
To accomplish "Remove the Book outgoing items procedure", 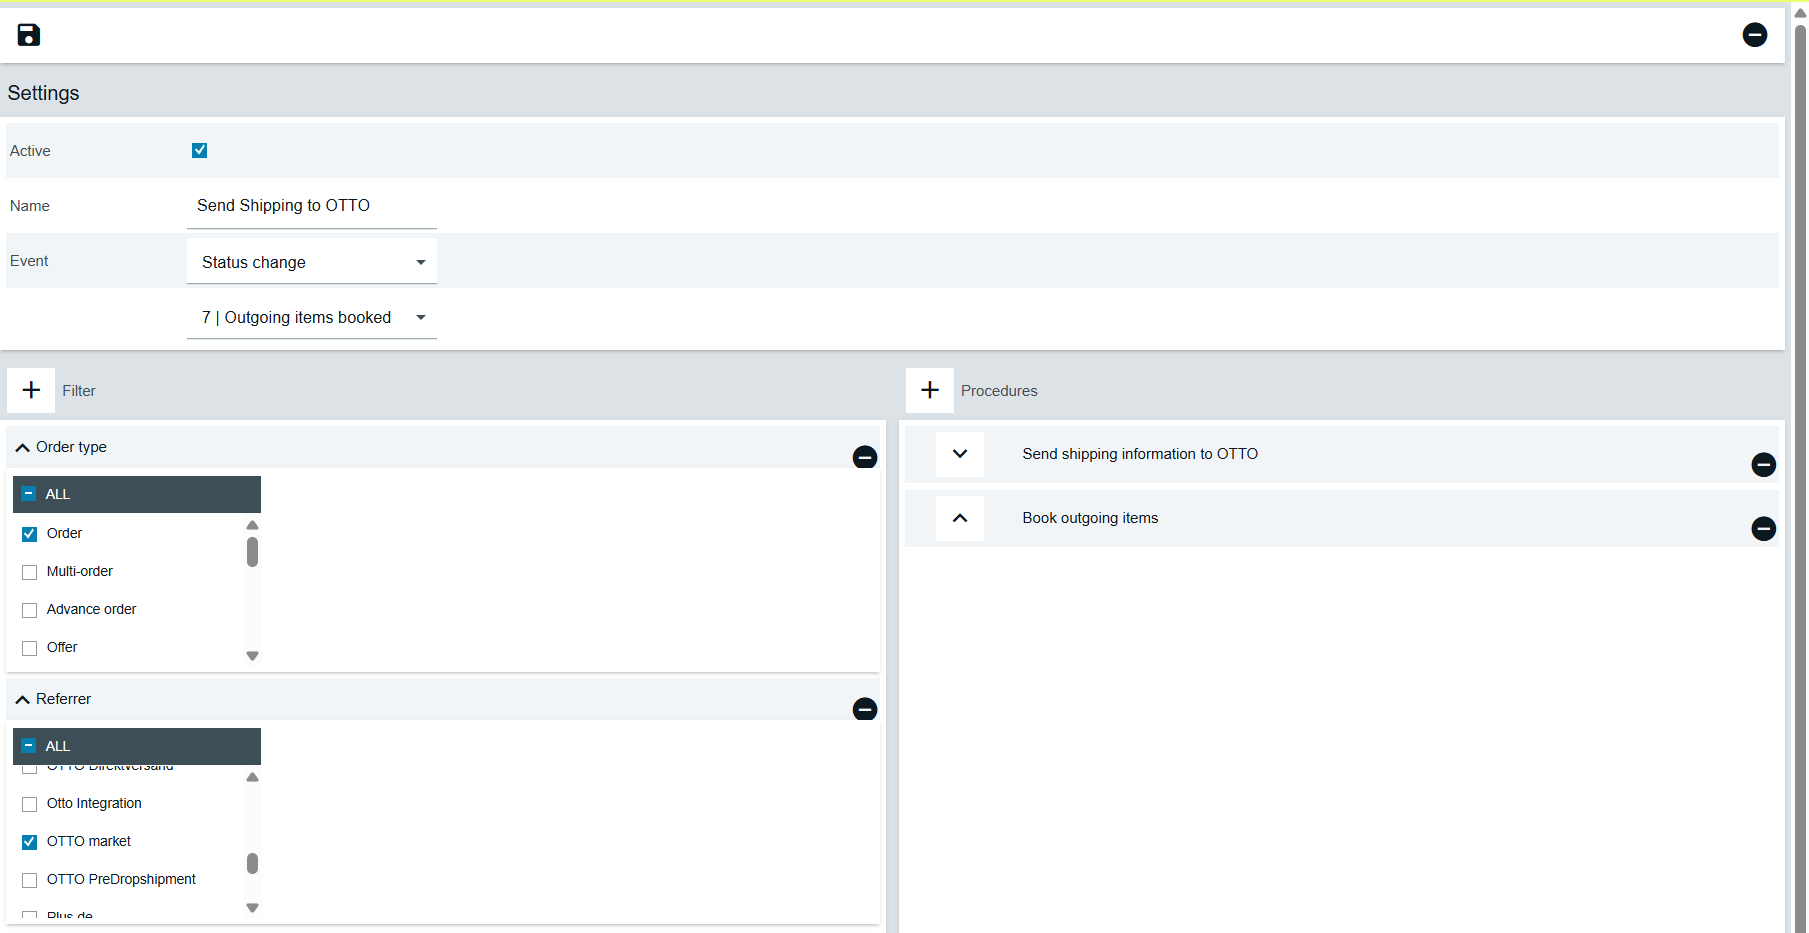I will (1763, 529).
